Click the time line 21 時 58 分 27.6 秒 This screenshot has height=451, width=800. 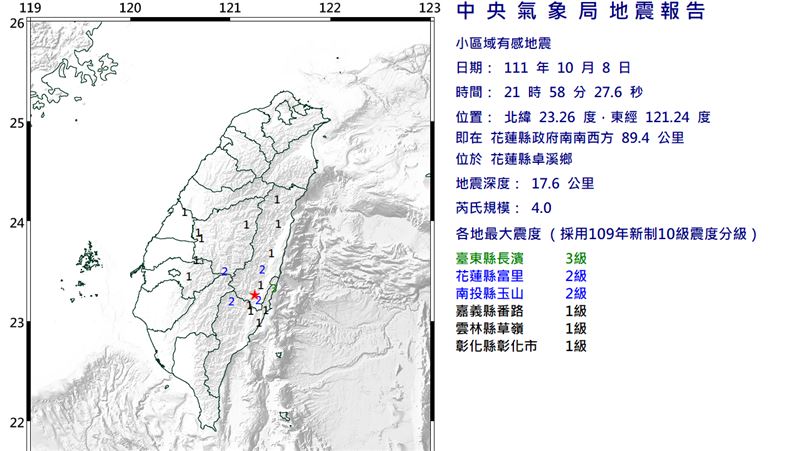pos(549,92)
